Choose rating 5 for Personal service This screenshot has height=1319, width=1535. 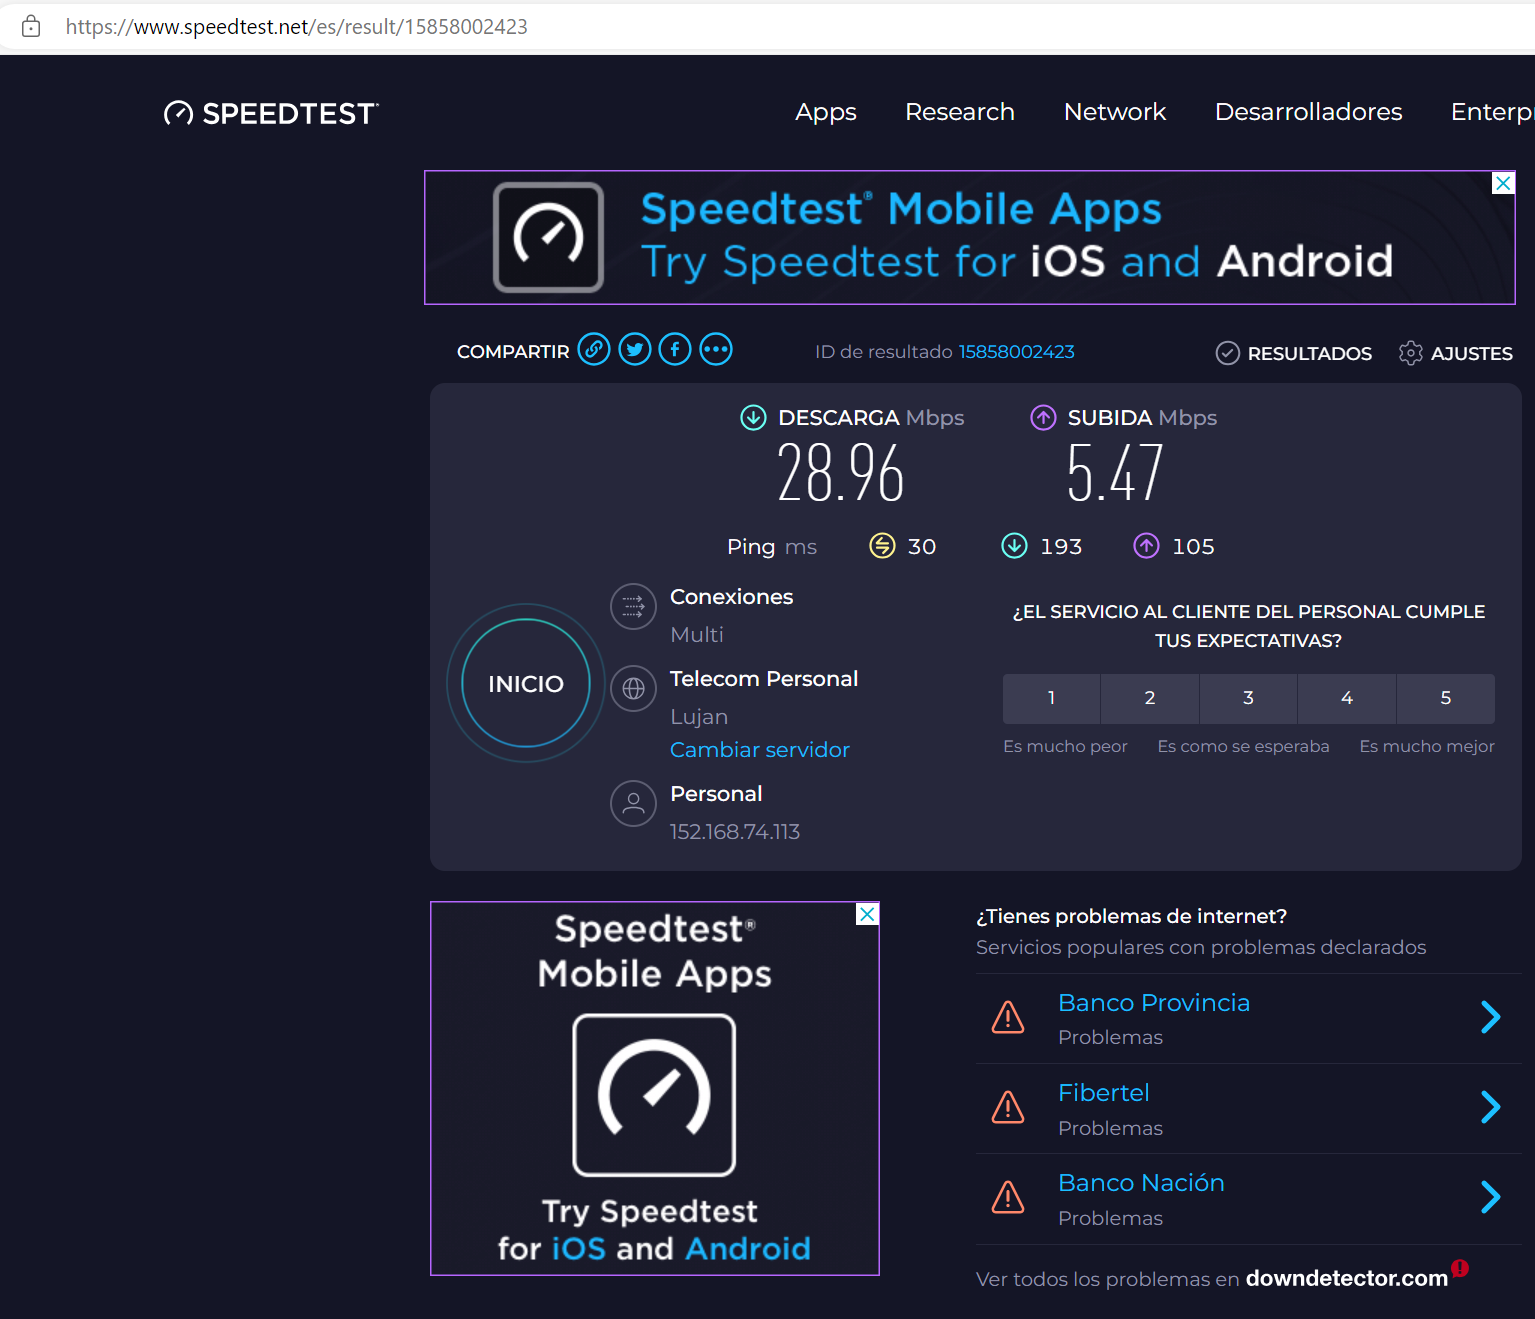(x=1445, y=698)
